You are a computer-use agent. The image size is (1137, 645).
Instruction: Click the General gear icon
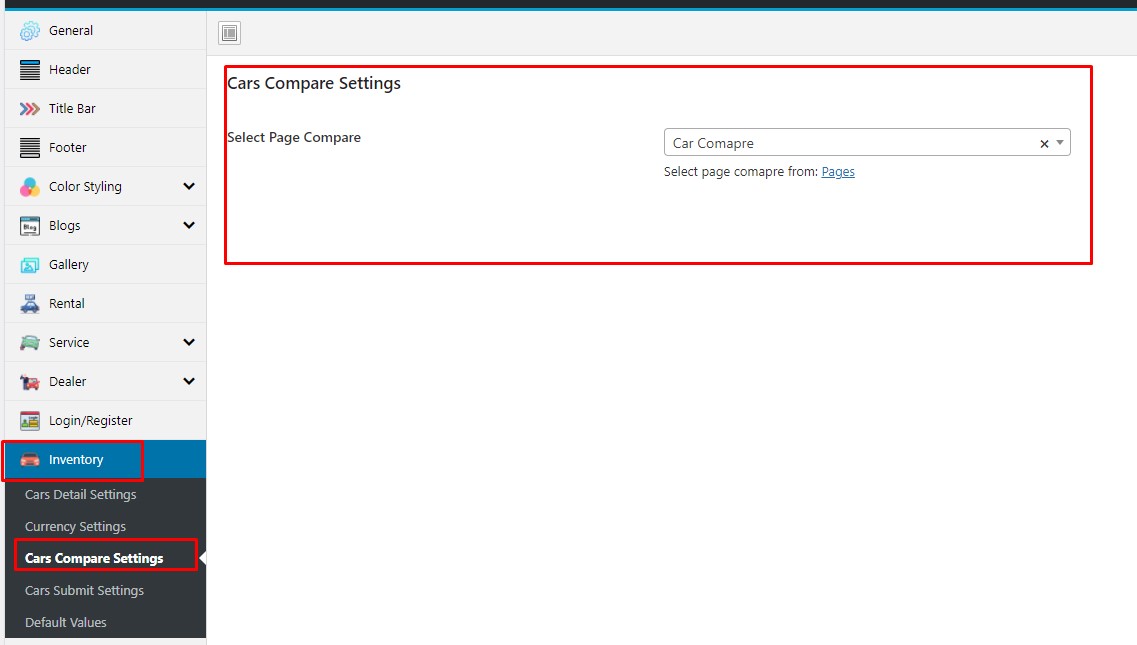30,31
